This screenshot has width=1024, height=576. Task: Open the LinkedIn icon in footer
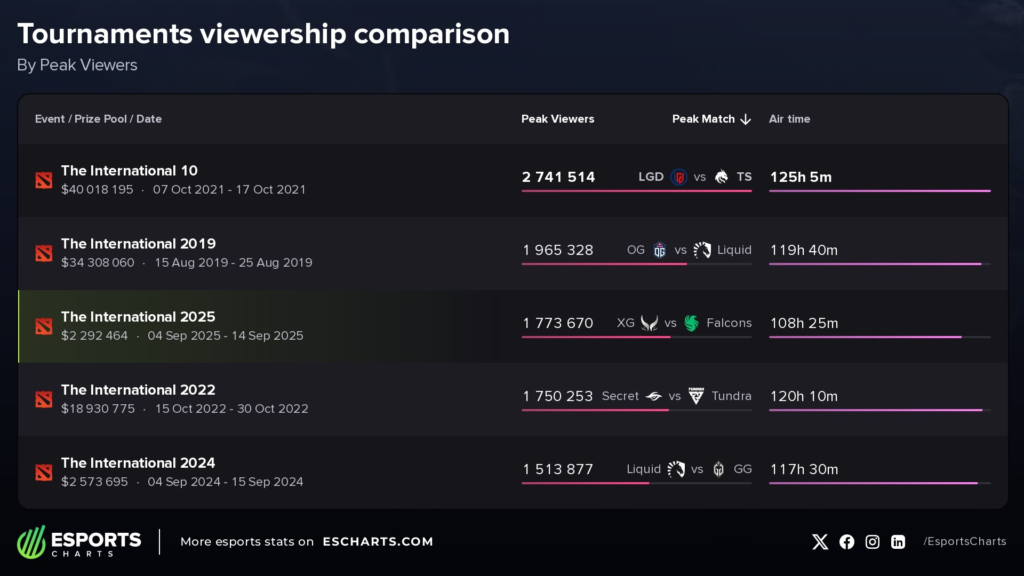(x=898, y=542)
